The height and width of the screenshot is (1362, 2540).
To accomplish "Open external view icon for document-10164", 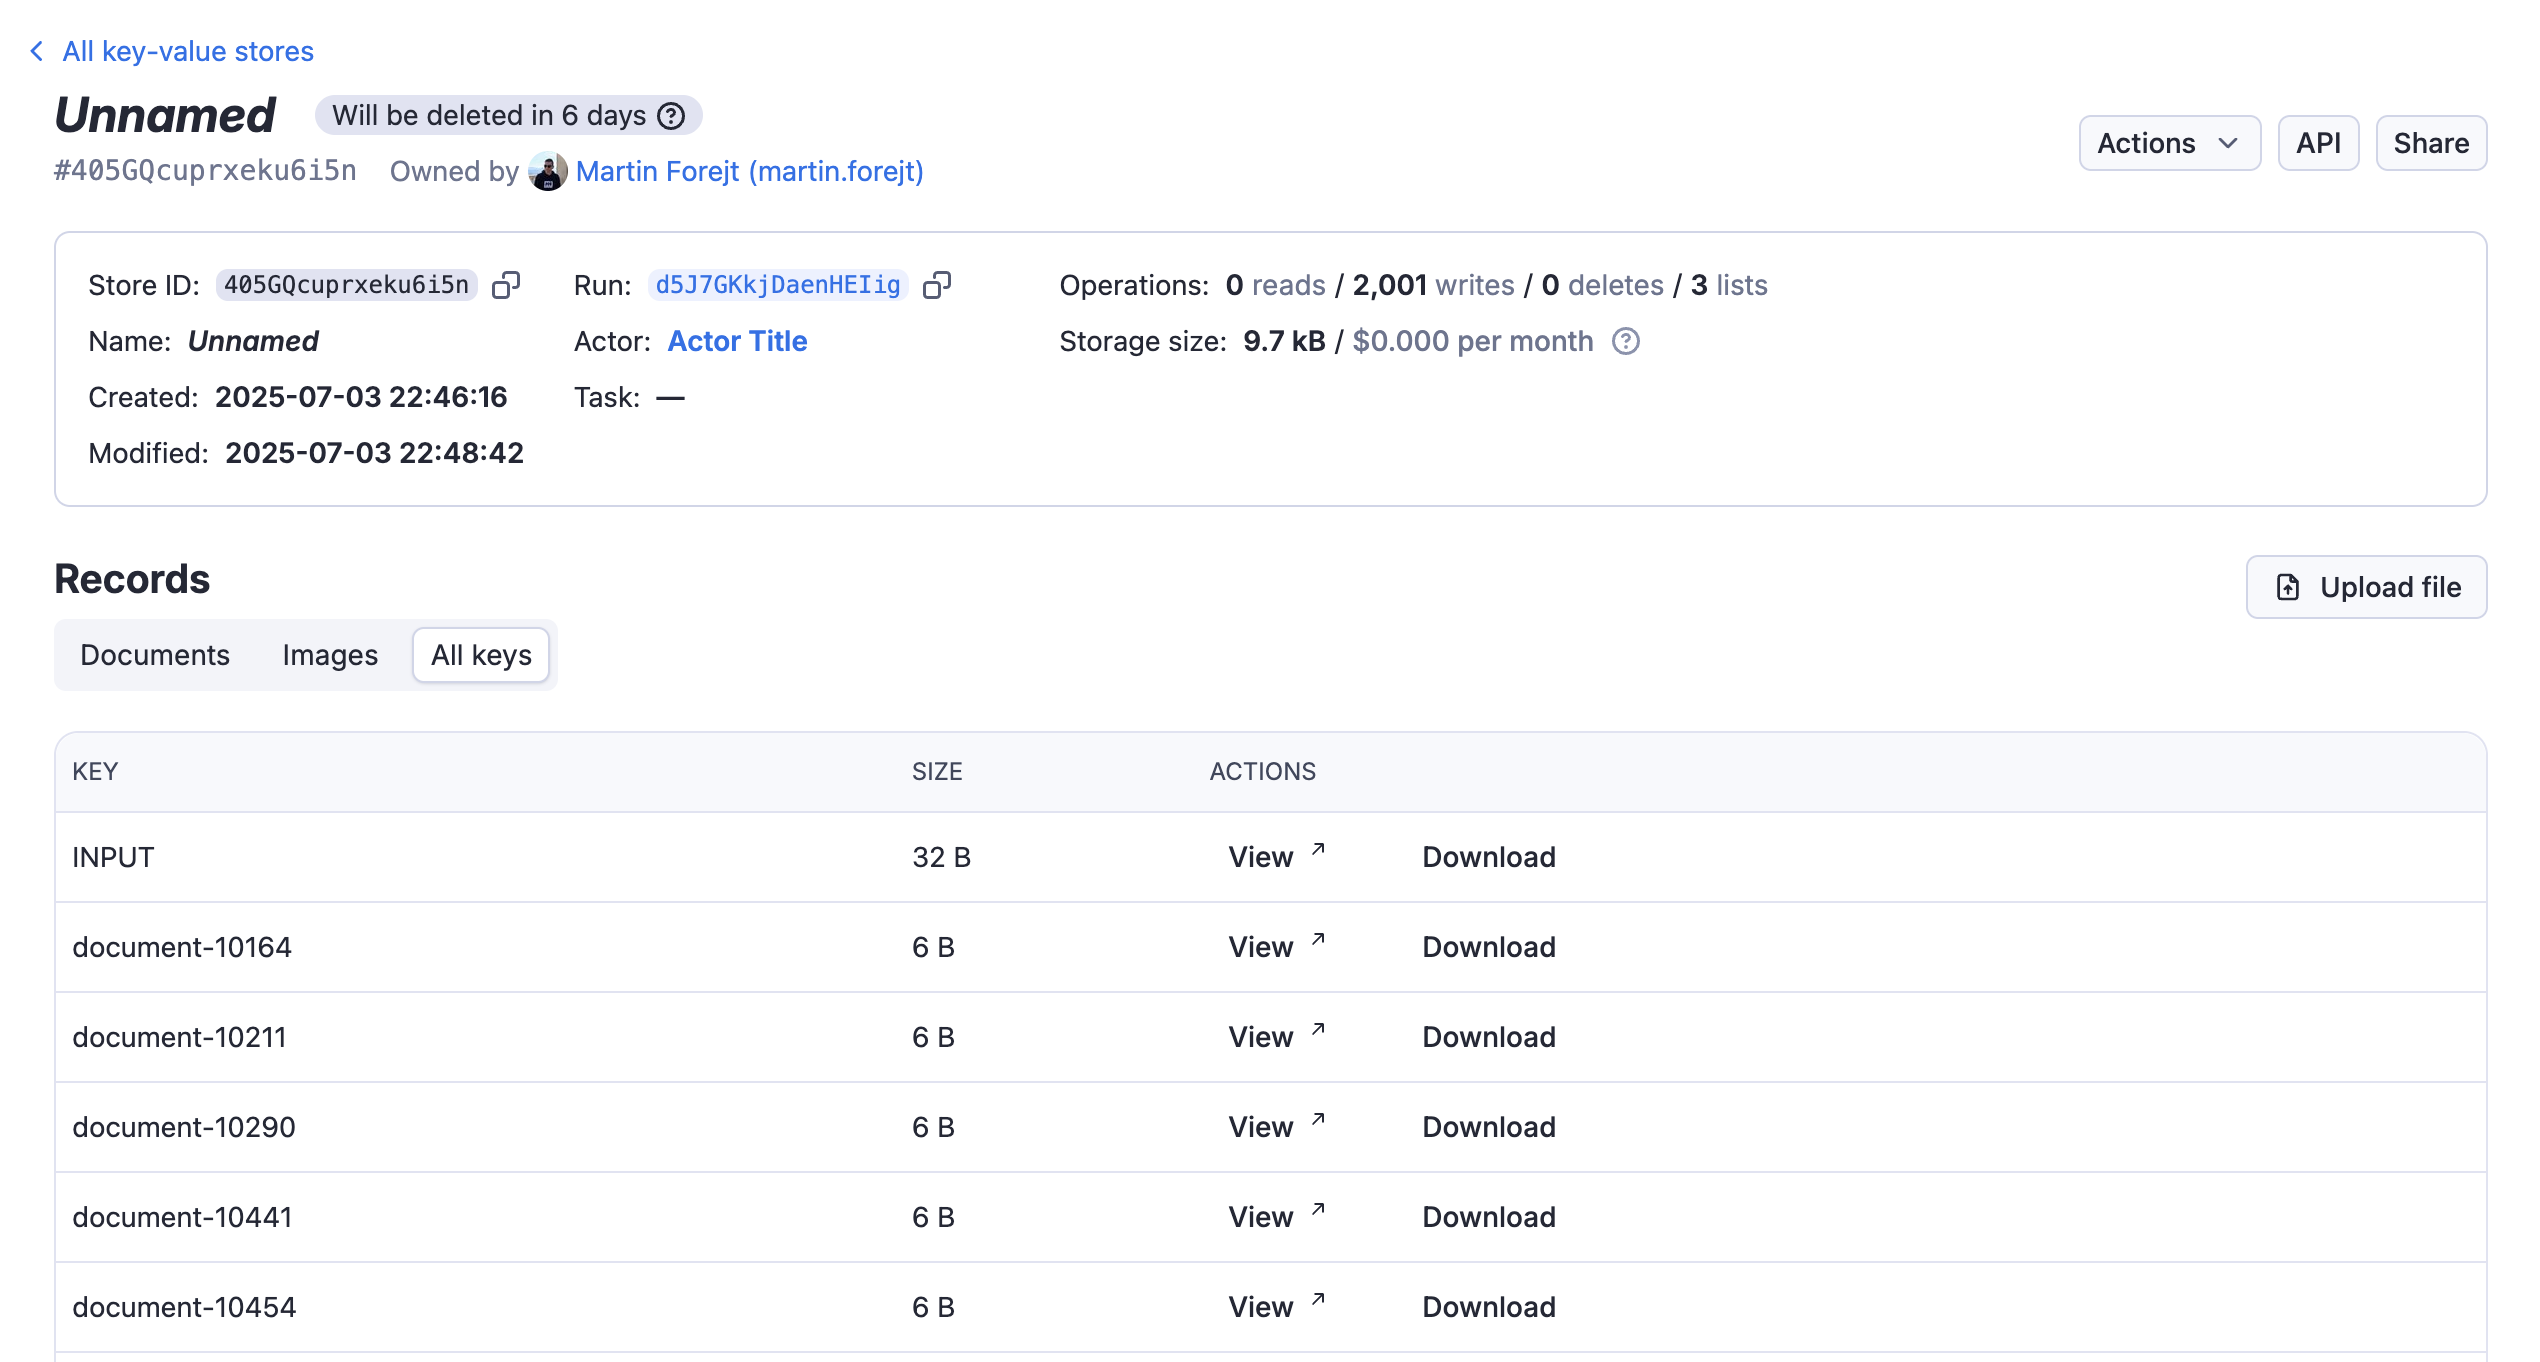I will (x=1318, y=940).
